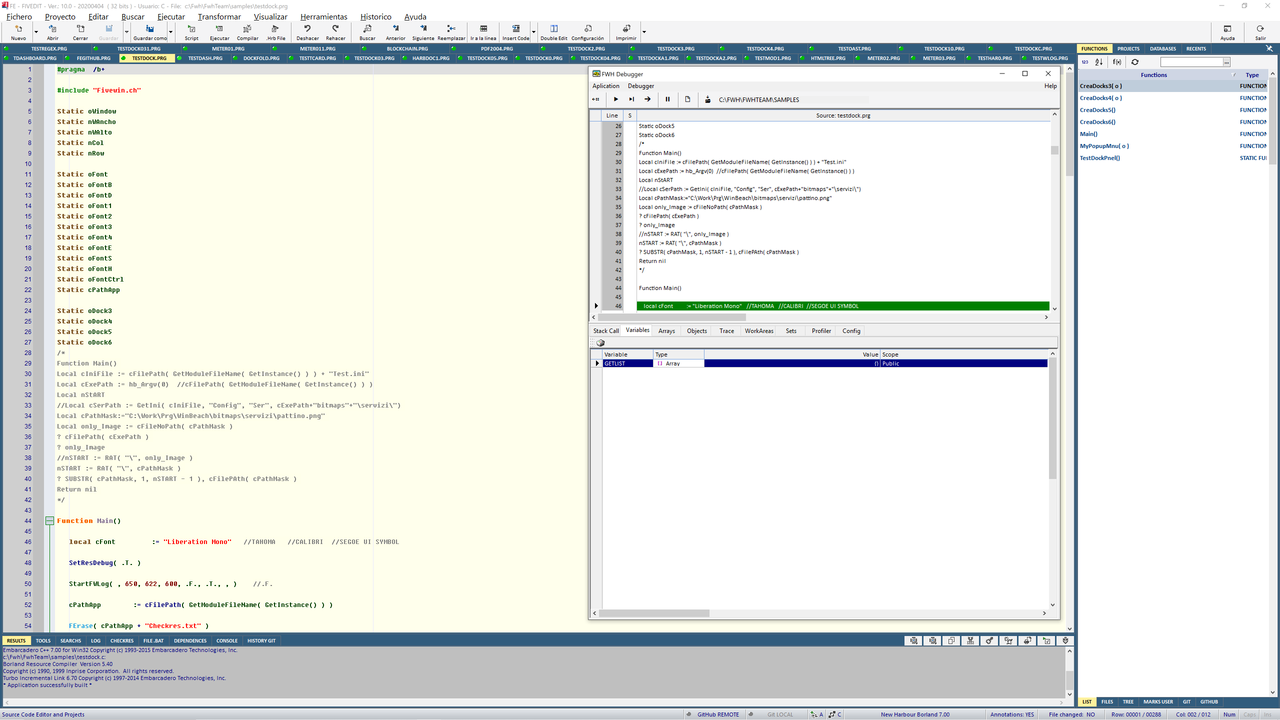Switch to the Stack Call debugger tab
The width and height of the screenshot is (1280, 720).
click(x=606, y=330)
